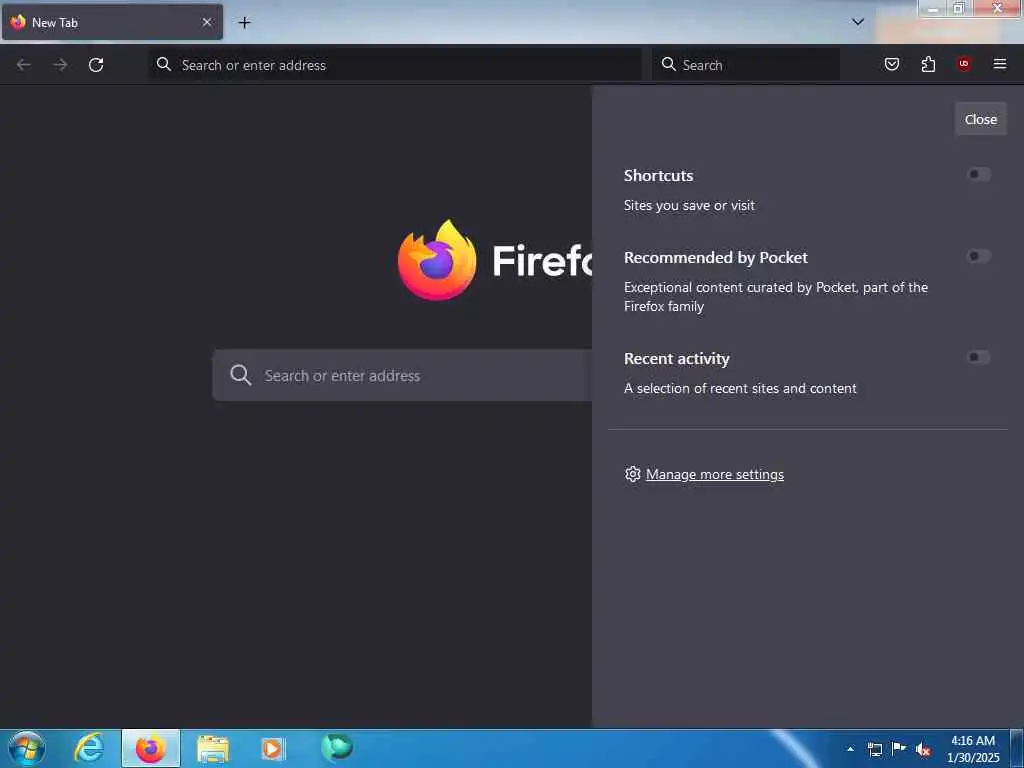Click the page search field near logo
The width and height of the screenshot is (1024, 768).
(402, 376)
